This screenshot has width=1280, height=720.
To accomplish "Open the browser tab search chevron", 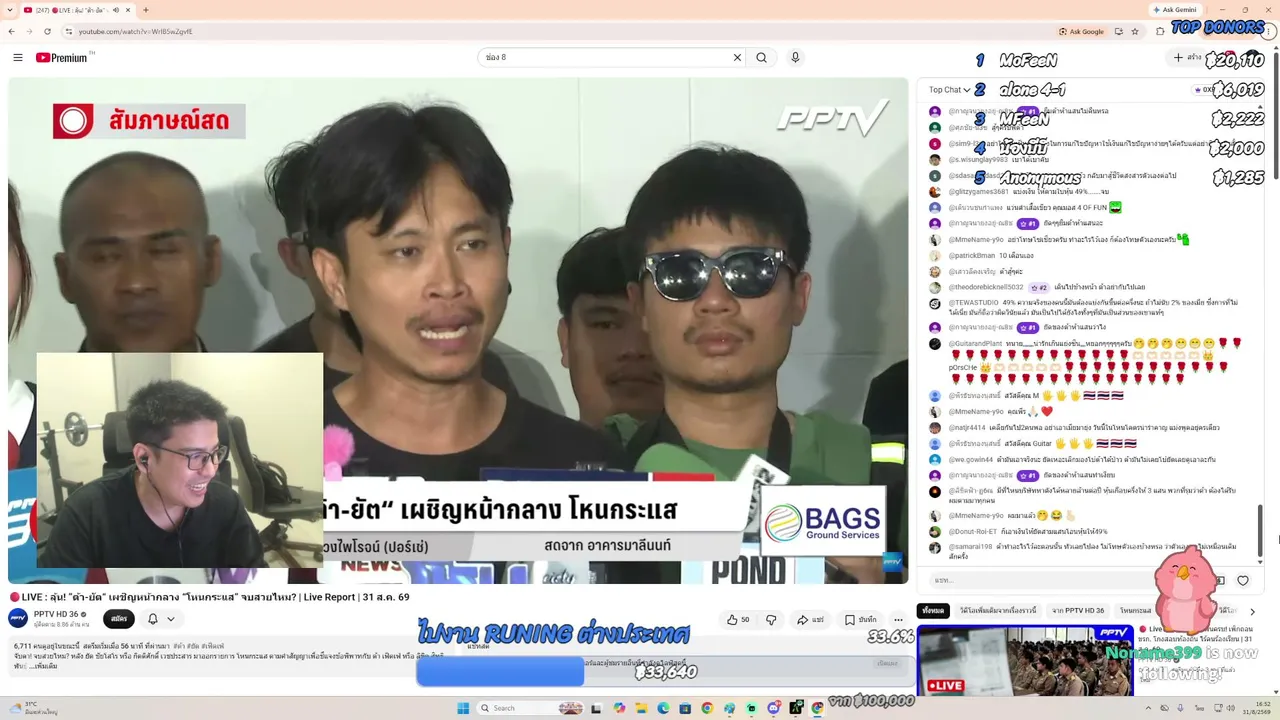I will pos(9,10).
